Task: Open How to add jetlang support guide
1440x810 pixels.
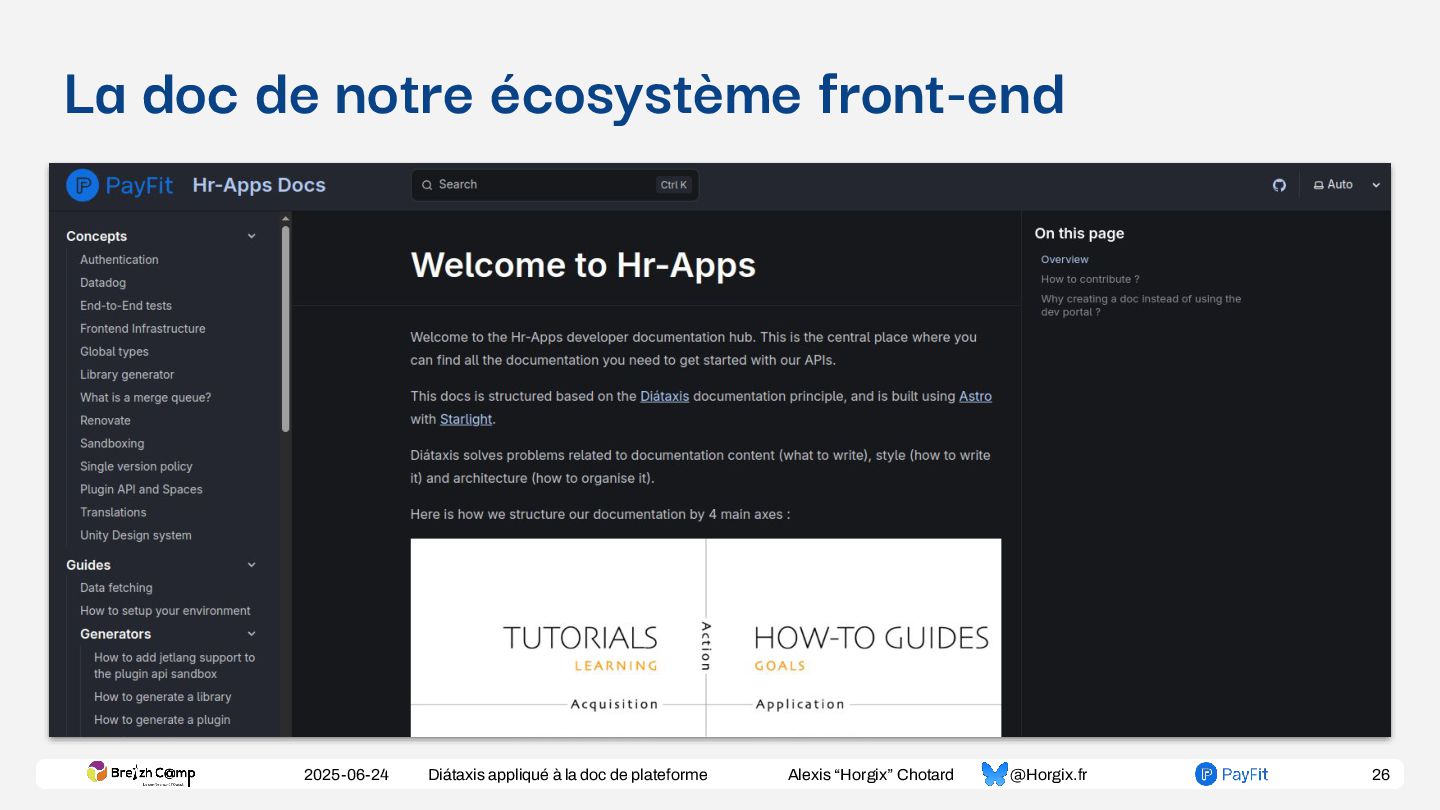Action: [x=174, y=666]
